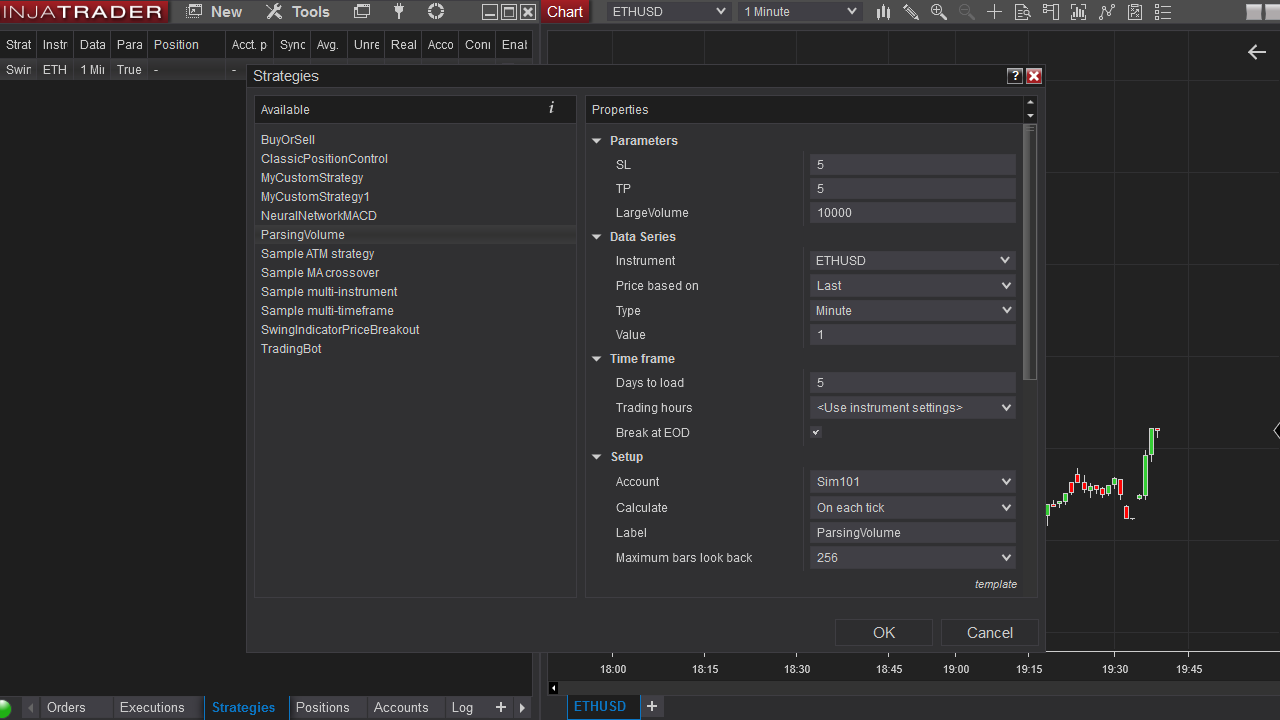Click the LargeVolume input field
This screenshot has width=1280, height=720.
coord(912,213)
